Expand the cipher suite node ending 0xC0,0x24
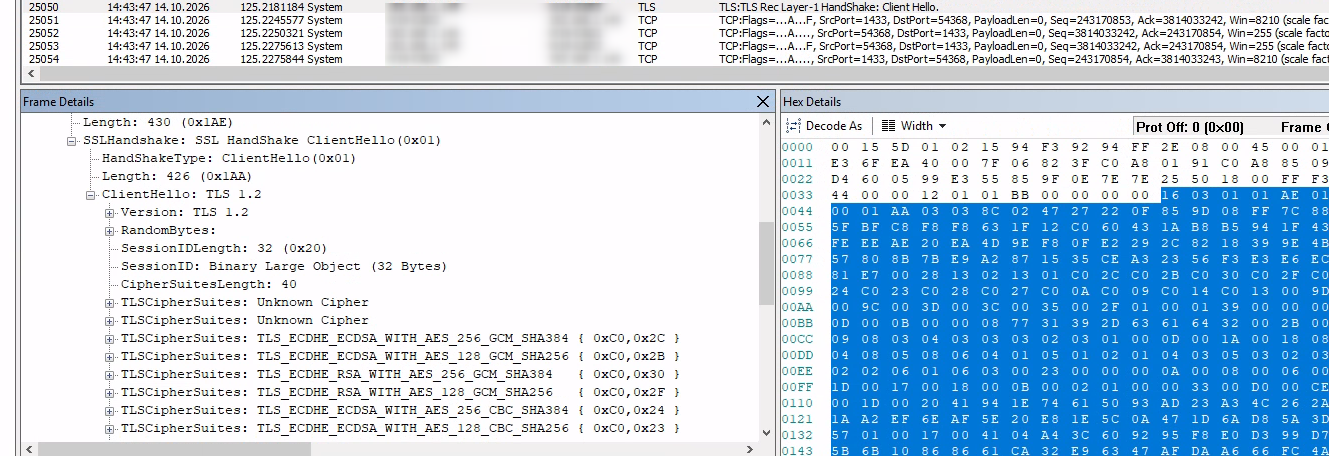1329x456 pixels. (x=110, y=411)
